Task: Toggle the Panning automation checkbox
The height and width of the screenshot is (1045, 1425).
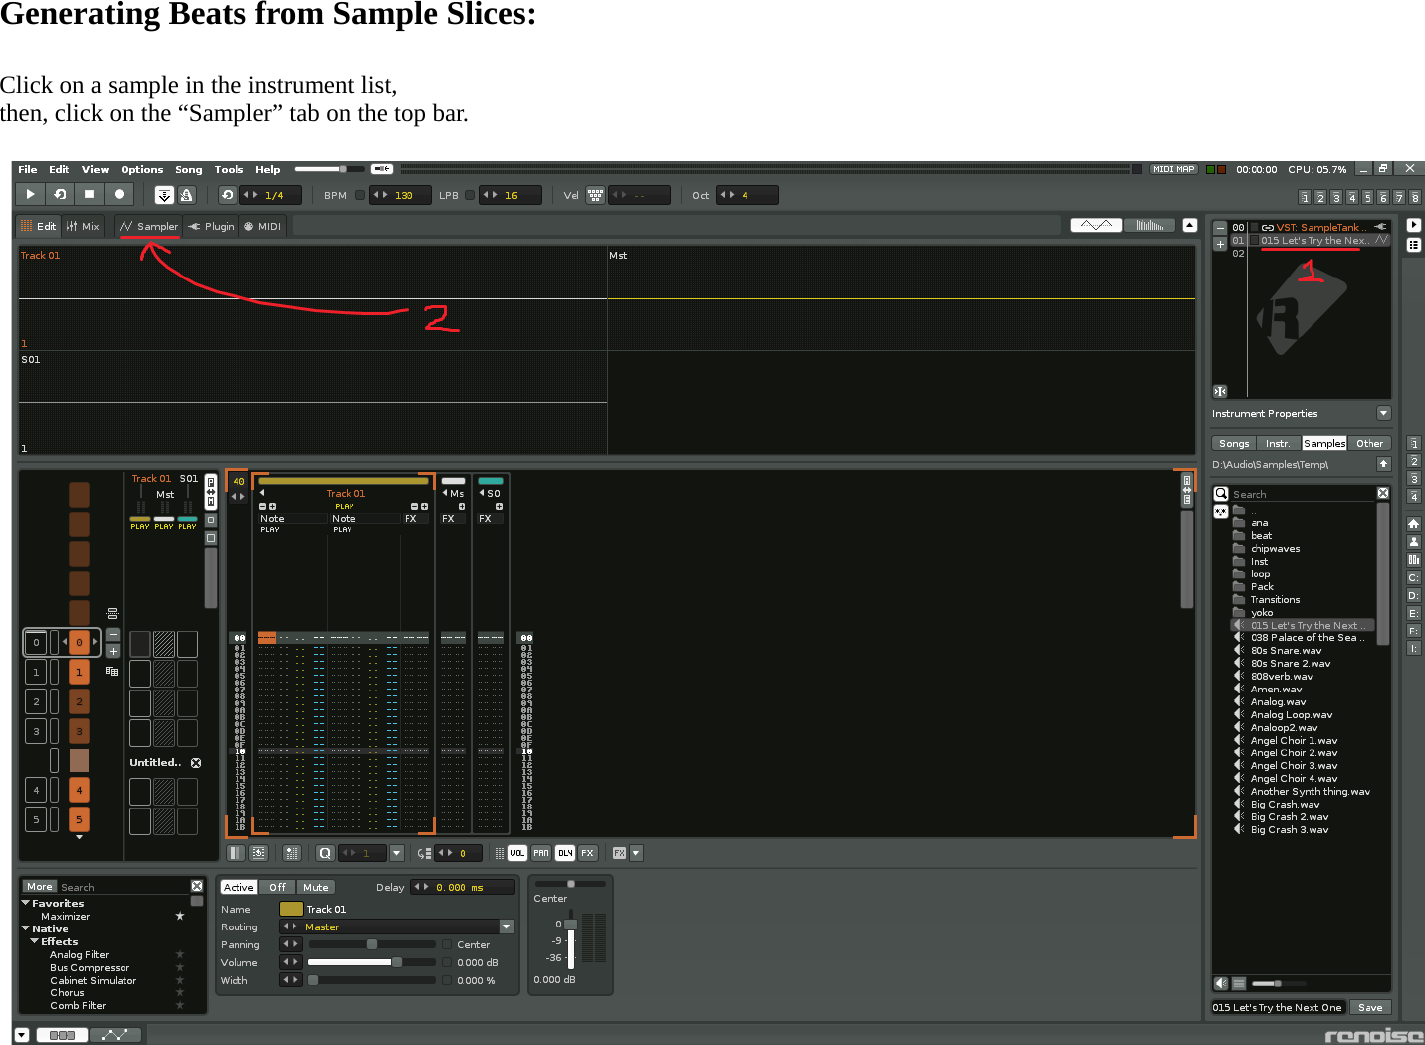Action: 447,944
